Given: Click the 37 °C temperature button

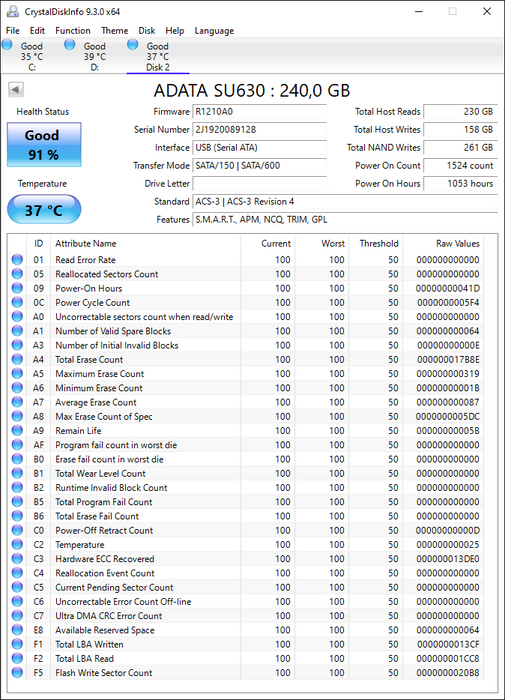Looking at the screenshot, I should (44, 209).
